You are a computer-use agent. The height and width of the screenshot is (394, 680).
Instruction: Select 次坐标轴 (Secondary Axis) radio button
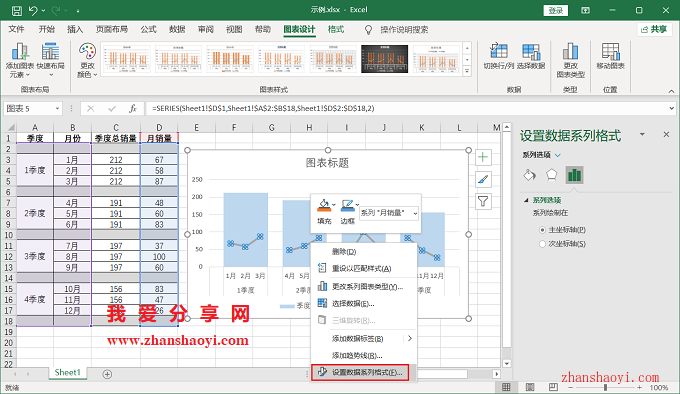(x=542, y=244)
